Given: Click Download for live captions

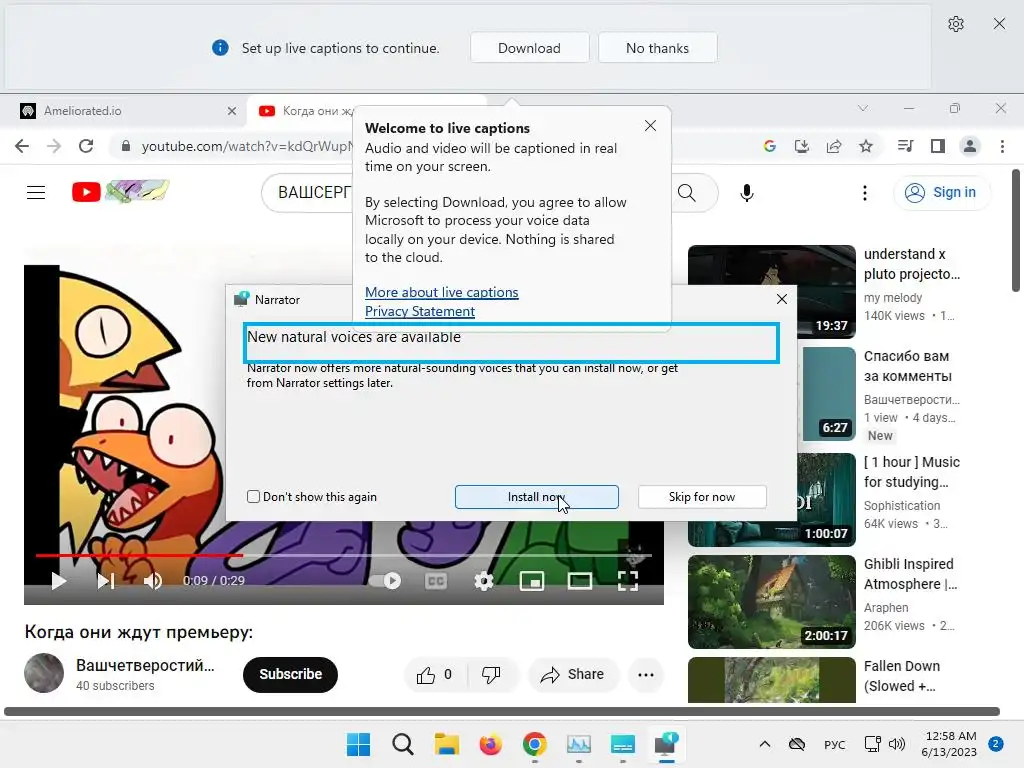Looking at the screenshot, I should click(x=529, y=48).
